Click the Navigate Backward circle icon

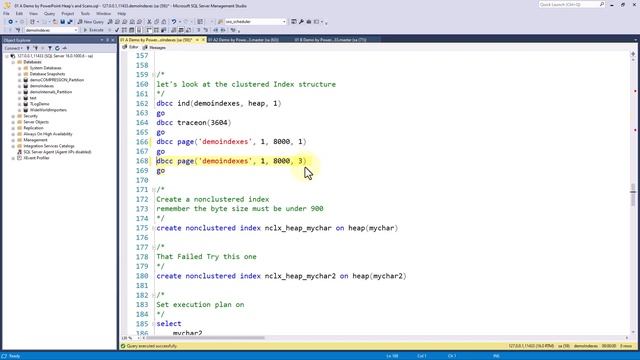[x=11, y=22]
